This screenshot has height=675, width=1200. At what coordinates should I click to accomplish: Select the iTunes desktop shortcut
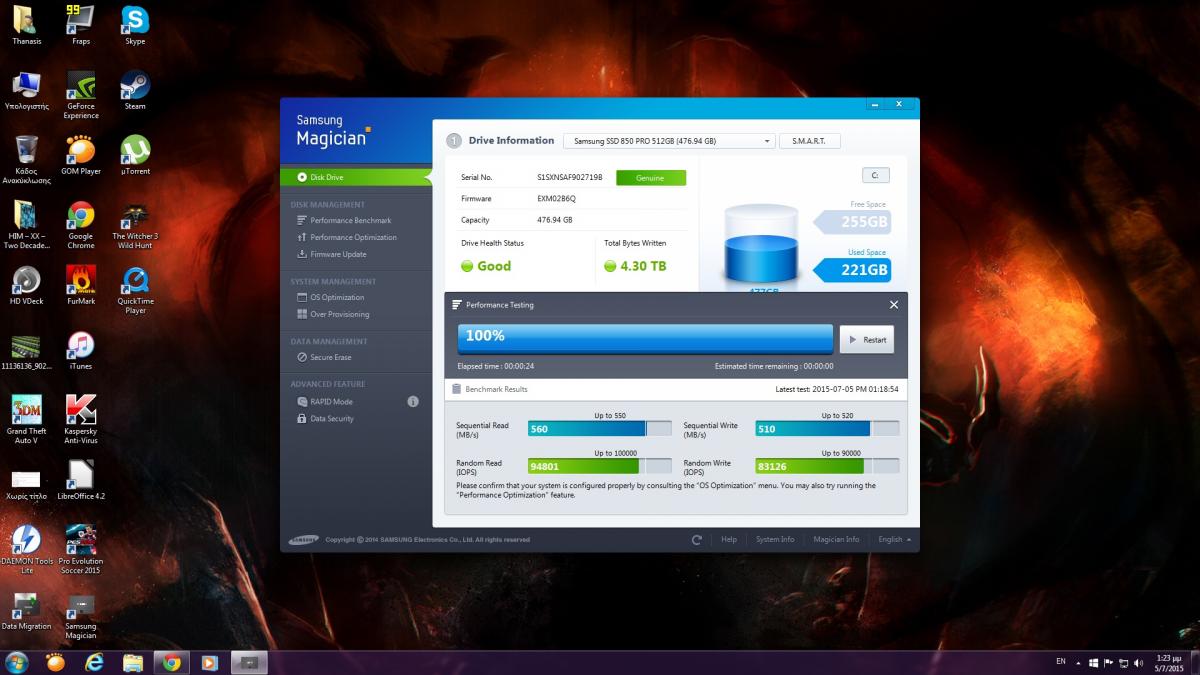pyautogui.click(x=81, y=349)
